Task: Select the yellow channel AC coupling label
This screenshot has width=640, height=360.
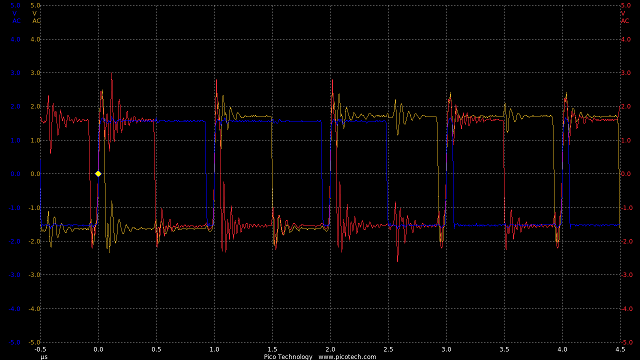Action: [36, 21]
